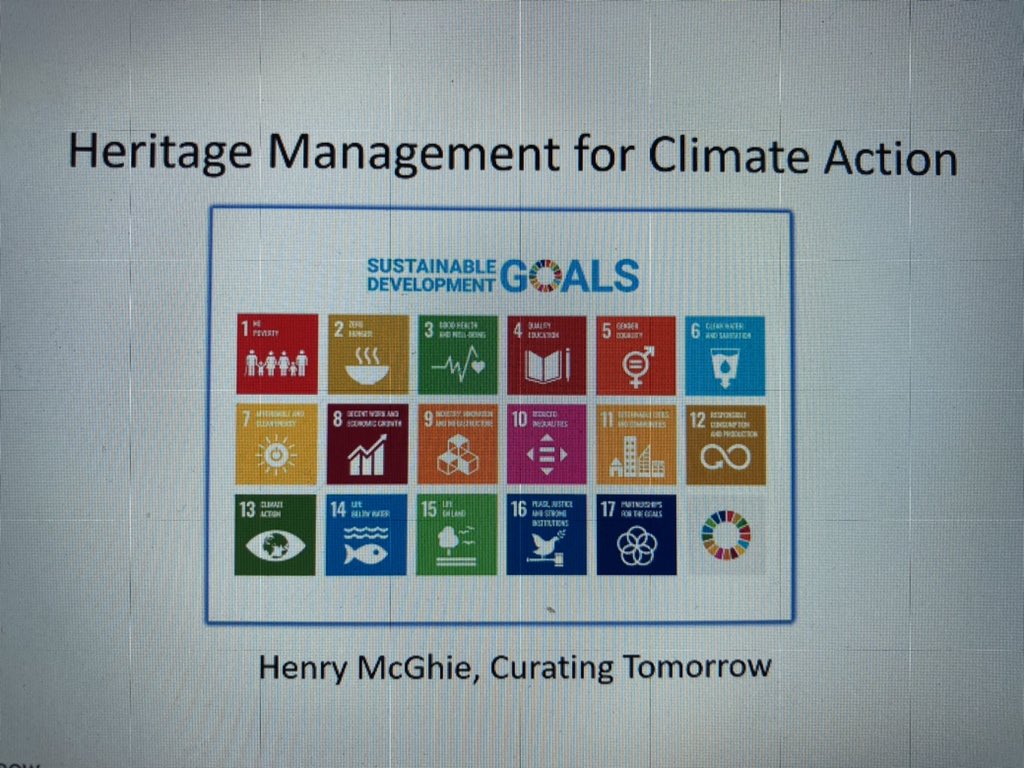1024x768 pixels.
Task: Select the goal 7 Affordable Clean Energy tile
Action: point(276,444)
